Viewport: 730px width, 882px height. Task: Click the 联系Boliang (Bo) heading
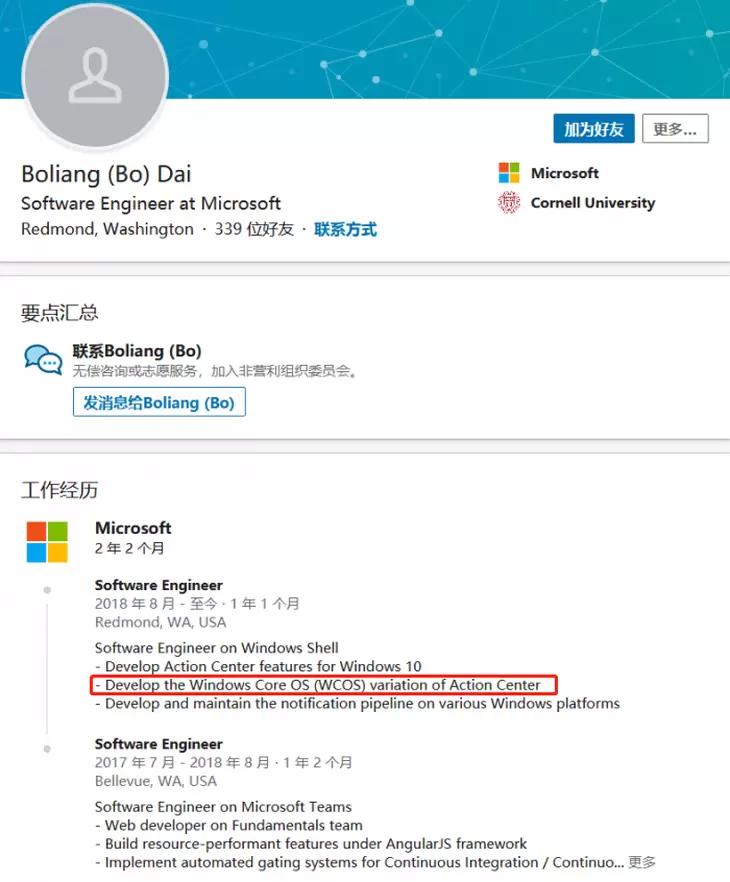coord(137,351)
